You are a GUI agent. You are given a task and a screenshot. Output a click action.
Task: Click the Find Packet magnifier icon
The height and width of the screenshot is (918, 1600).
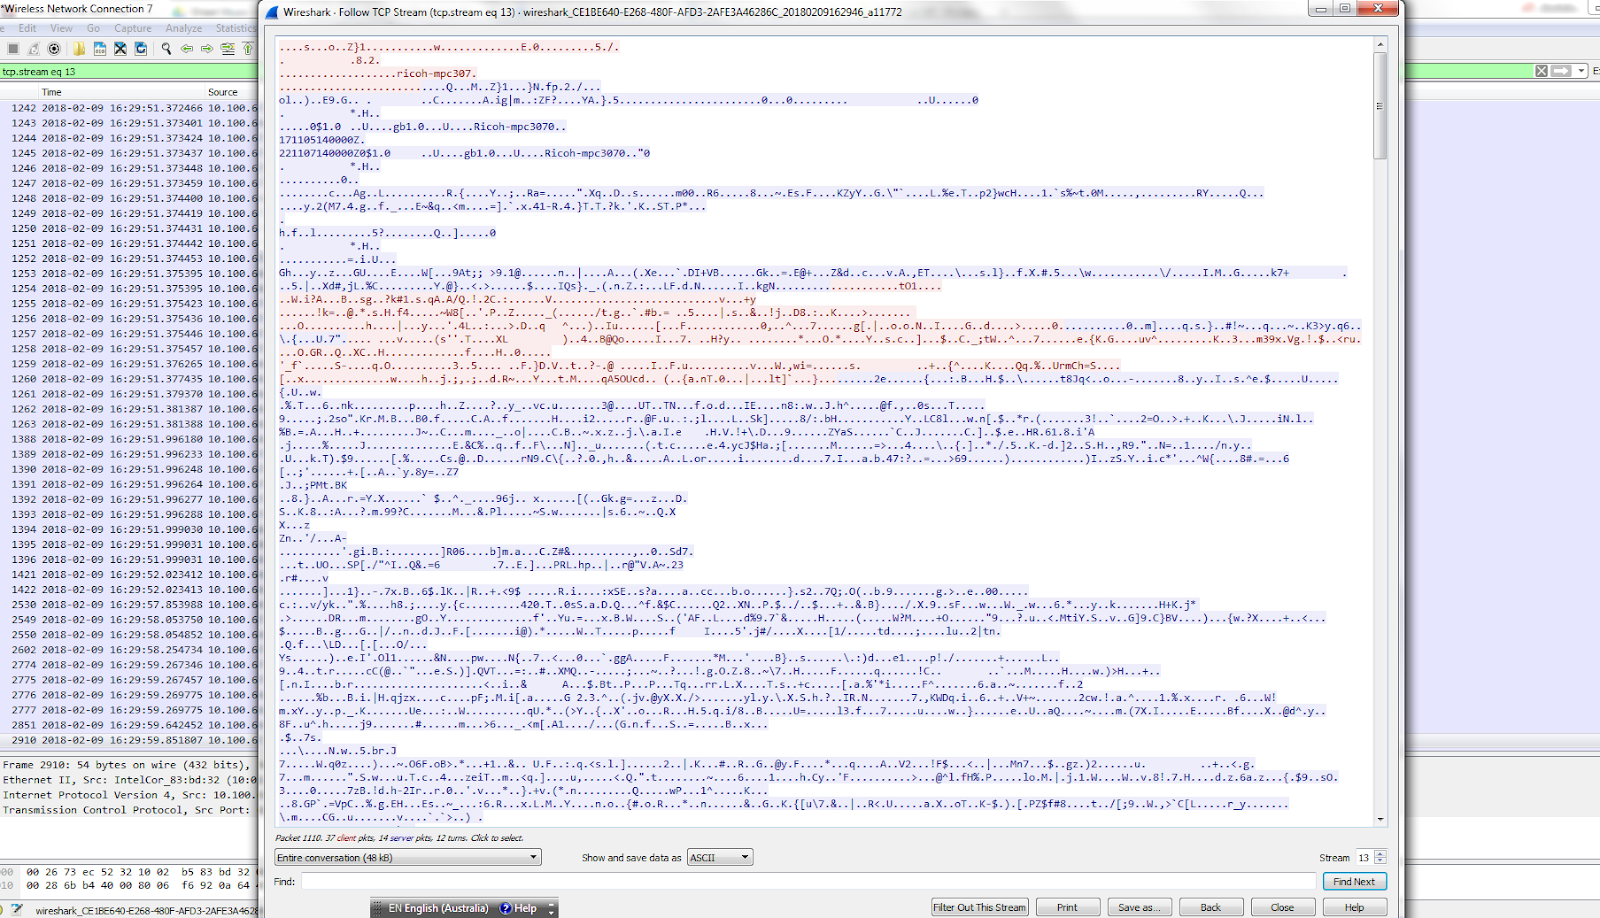[x=166, y=48]
